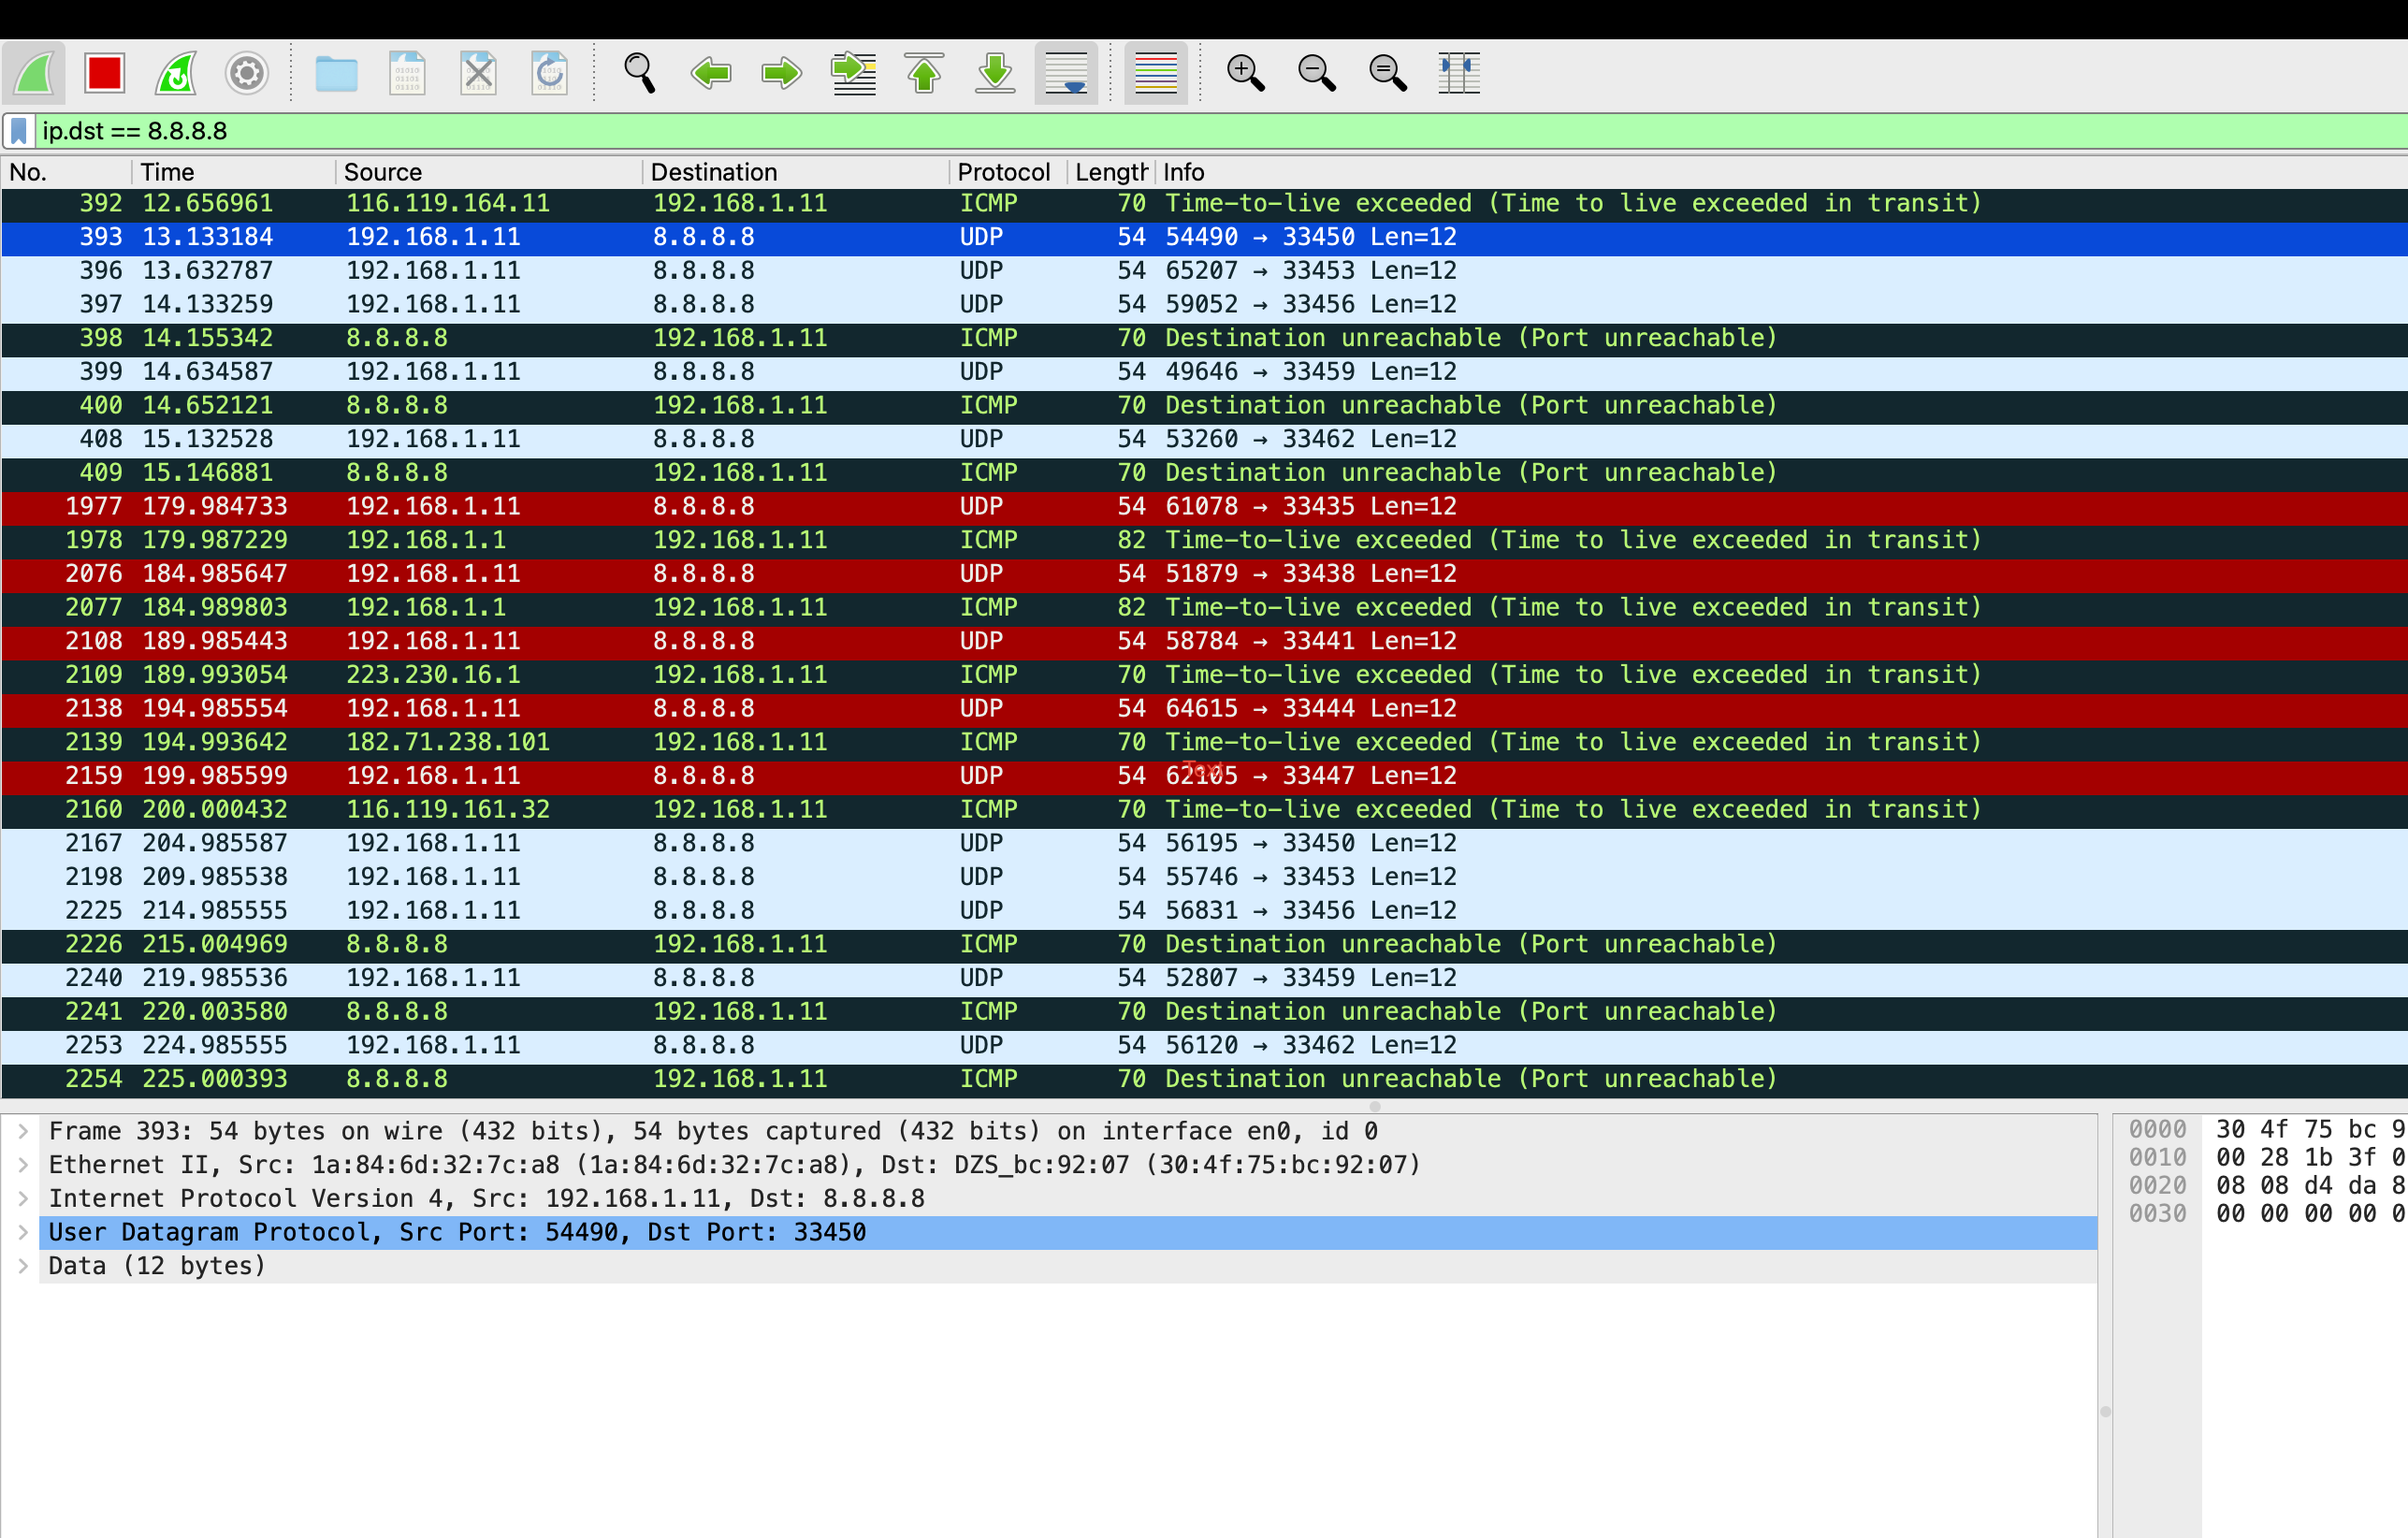Image resolution: width=2408 pixels, height=1538 pixels.
Task: Jump to the last packet
Action: (995, 73)
